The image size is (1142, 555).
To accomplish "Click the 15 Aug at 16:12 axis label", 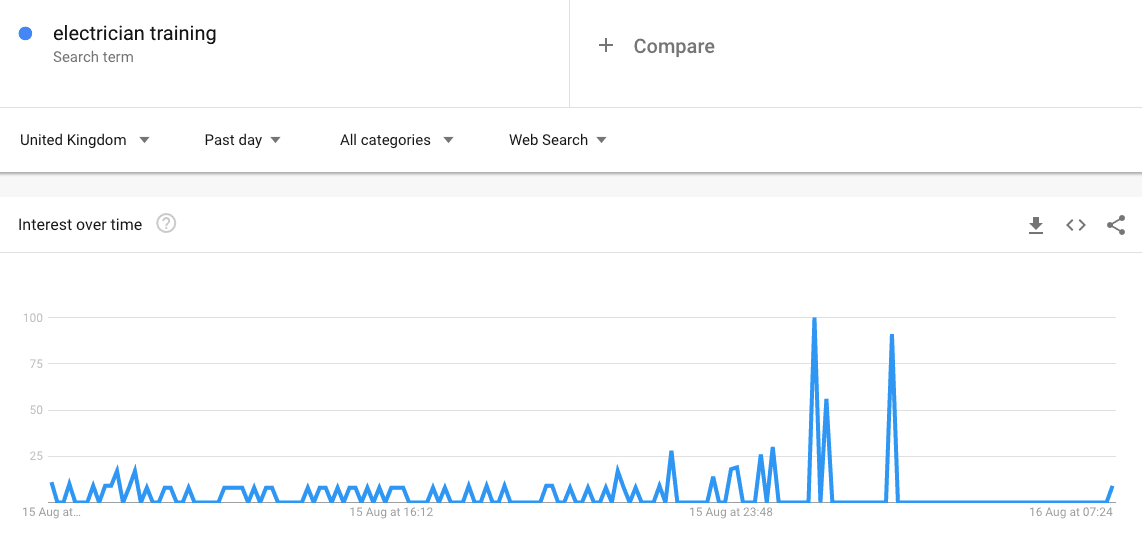I will tap(391, 513).
